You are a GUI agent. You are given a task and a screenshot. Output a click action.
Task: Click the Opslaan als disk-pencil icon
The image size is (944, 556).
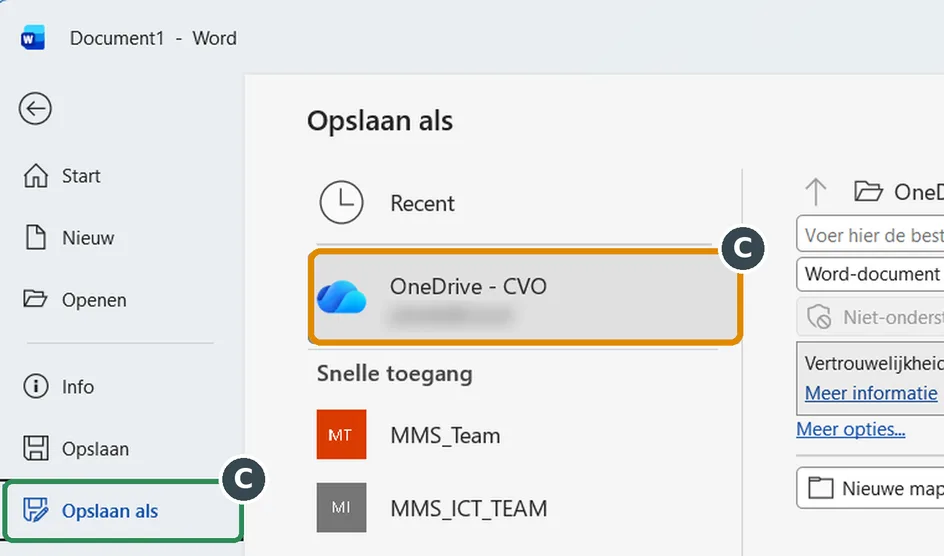(36, 510)
